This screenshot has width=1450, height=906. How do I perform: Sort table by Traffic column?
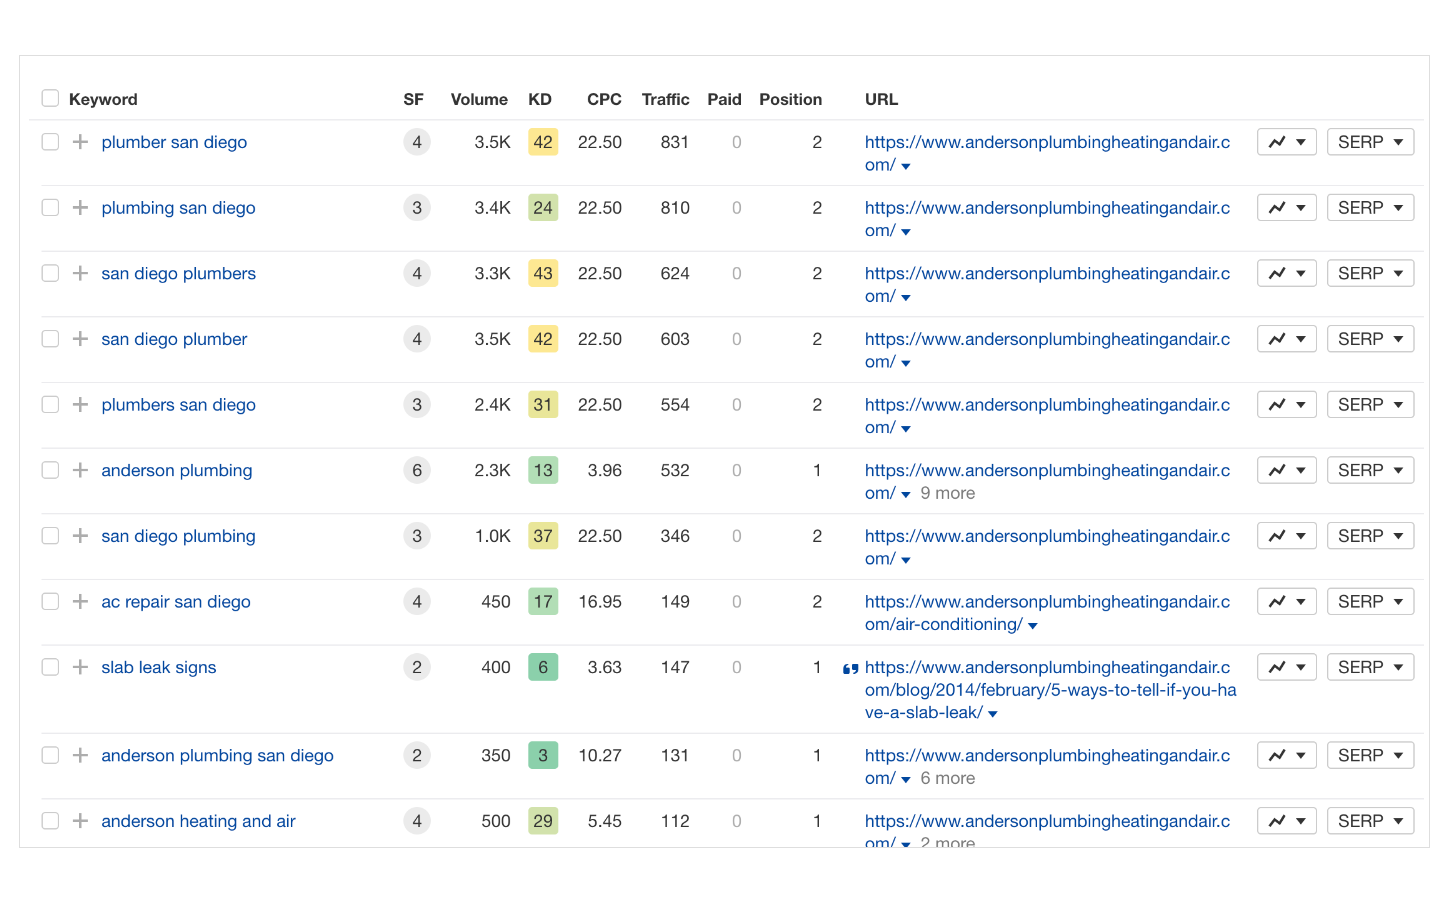pos(665,99)
